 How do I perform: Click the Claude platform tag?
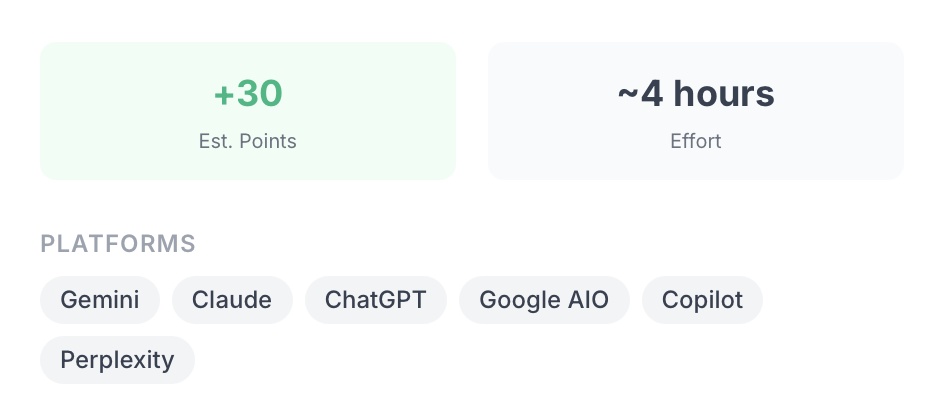point(232,300)
